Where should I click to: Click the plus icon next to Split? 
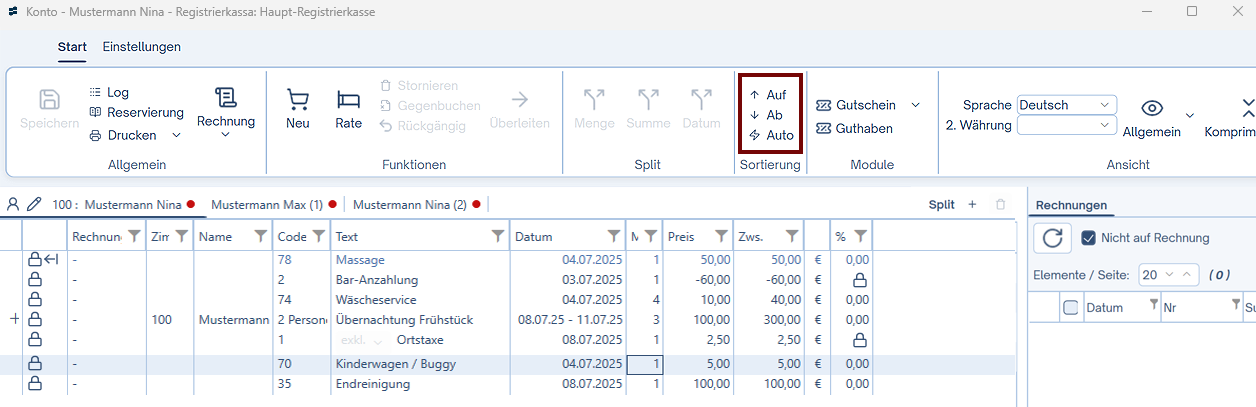(972, 204)
